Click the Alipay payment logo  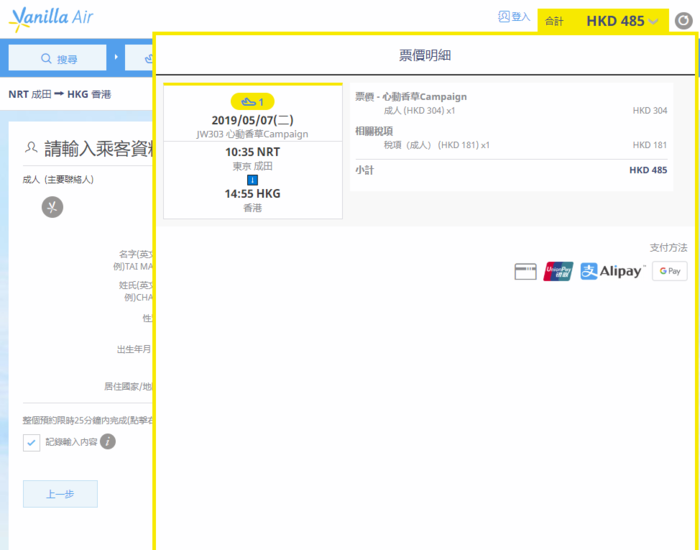pyautogui.click(x=612, y=271)
